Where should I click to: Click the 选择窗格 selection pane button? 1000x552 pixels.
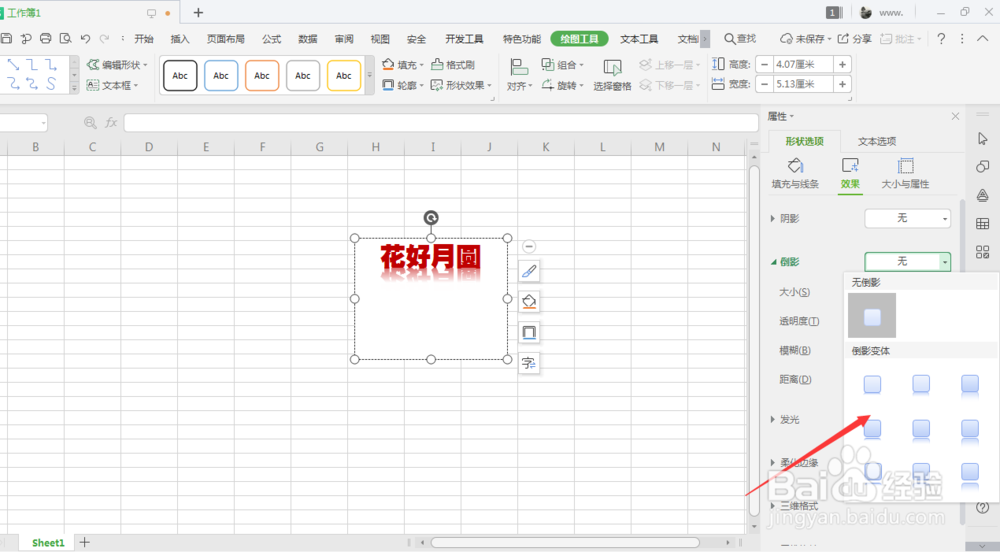click(612, 75)
